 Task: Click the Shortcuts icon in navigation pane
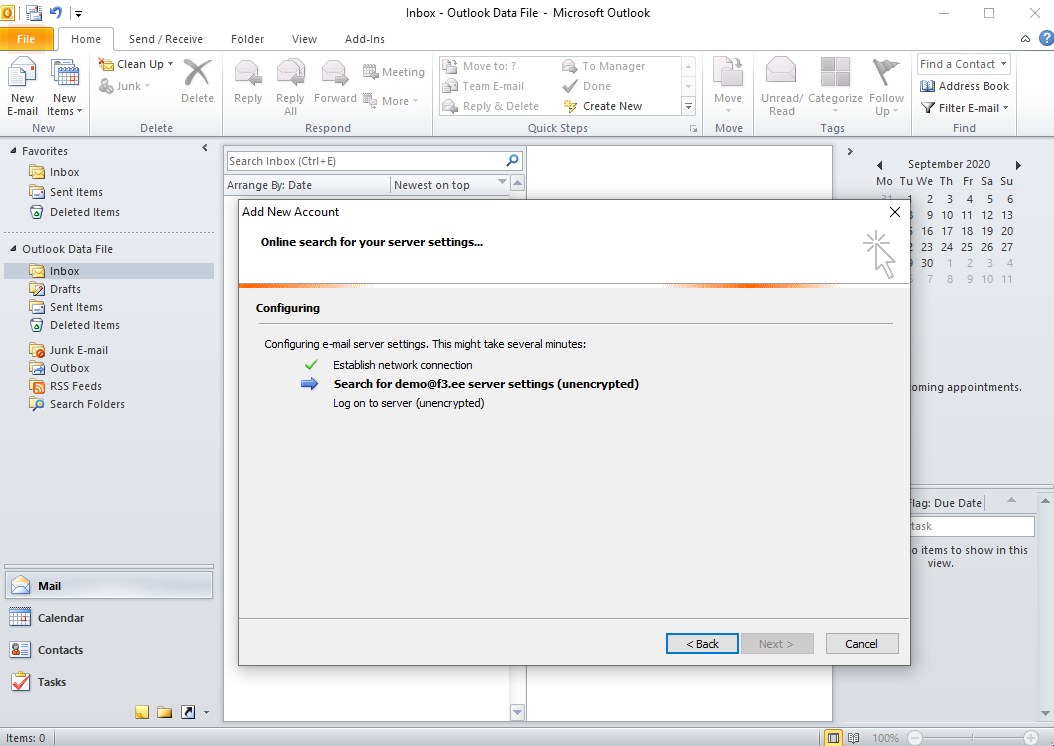click(x=188, y=712)
